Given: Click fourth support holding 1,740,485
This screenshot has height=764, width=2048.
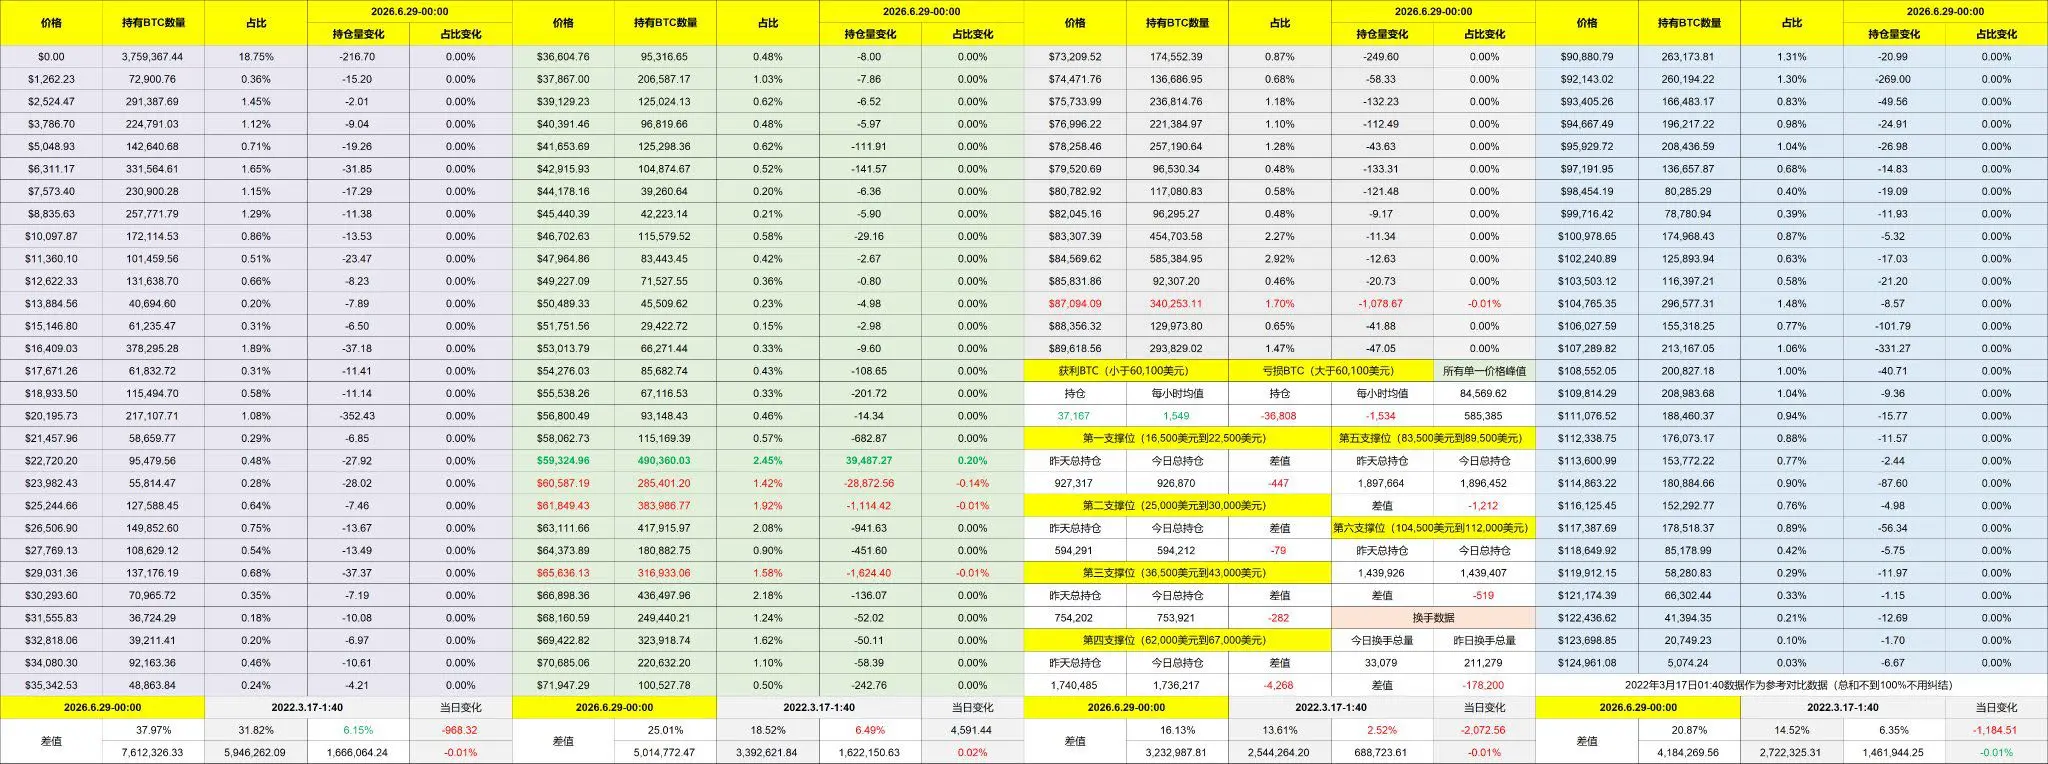Looking at the screenshot, I should (1073, 685).
